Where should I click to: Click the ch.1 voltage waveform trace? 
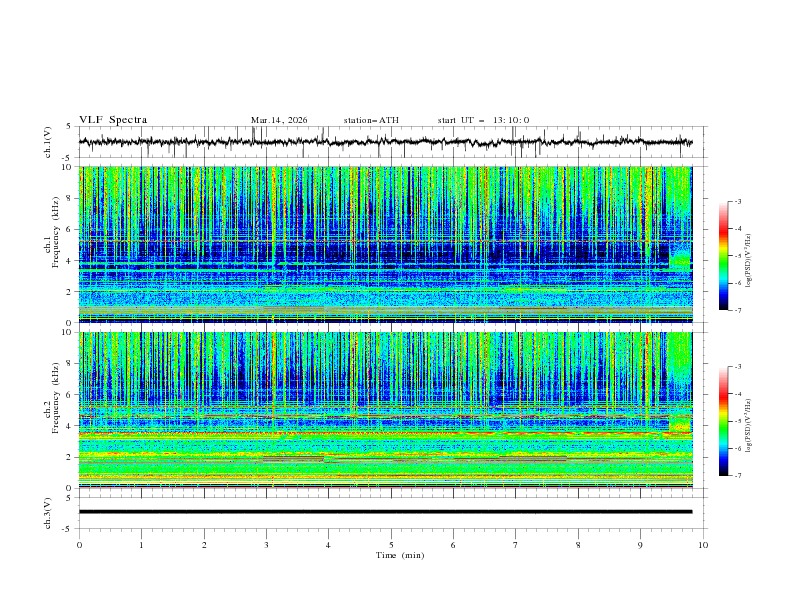[x=385, y=142]
